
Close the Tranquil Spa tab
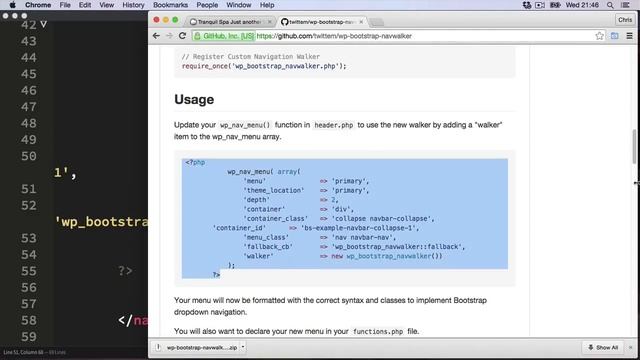point(269,22)
